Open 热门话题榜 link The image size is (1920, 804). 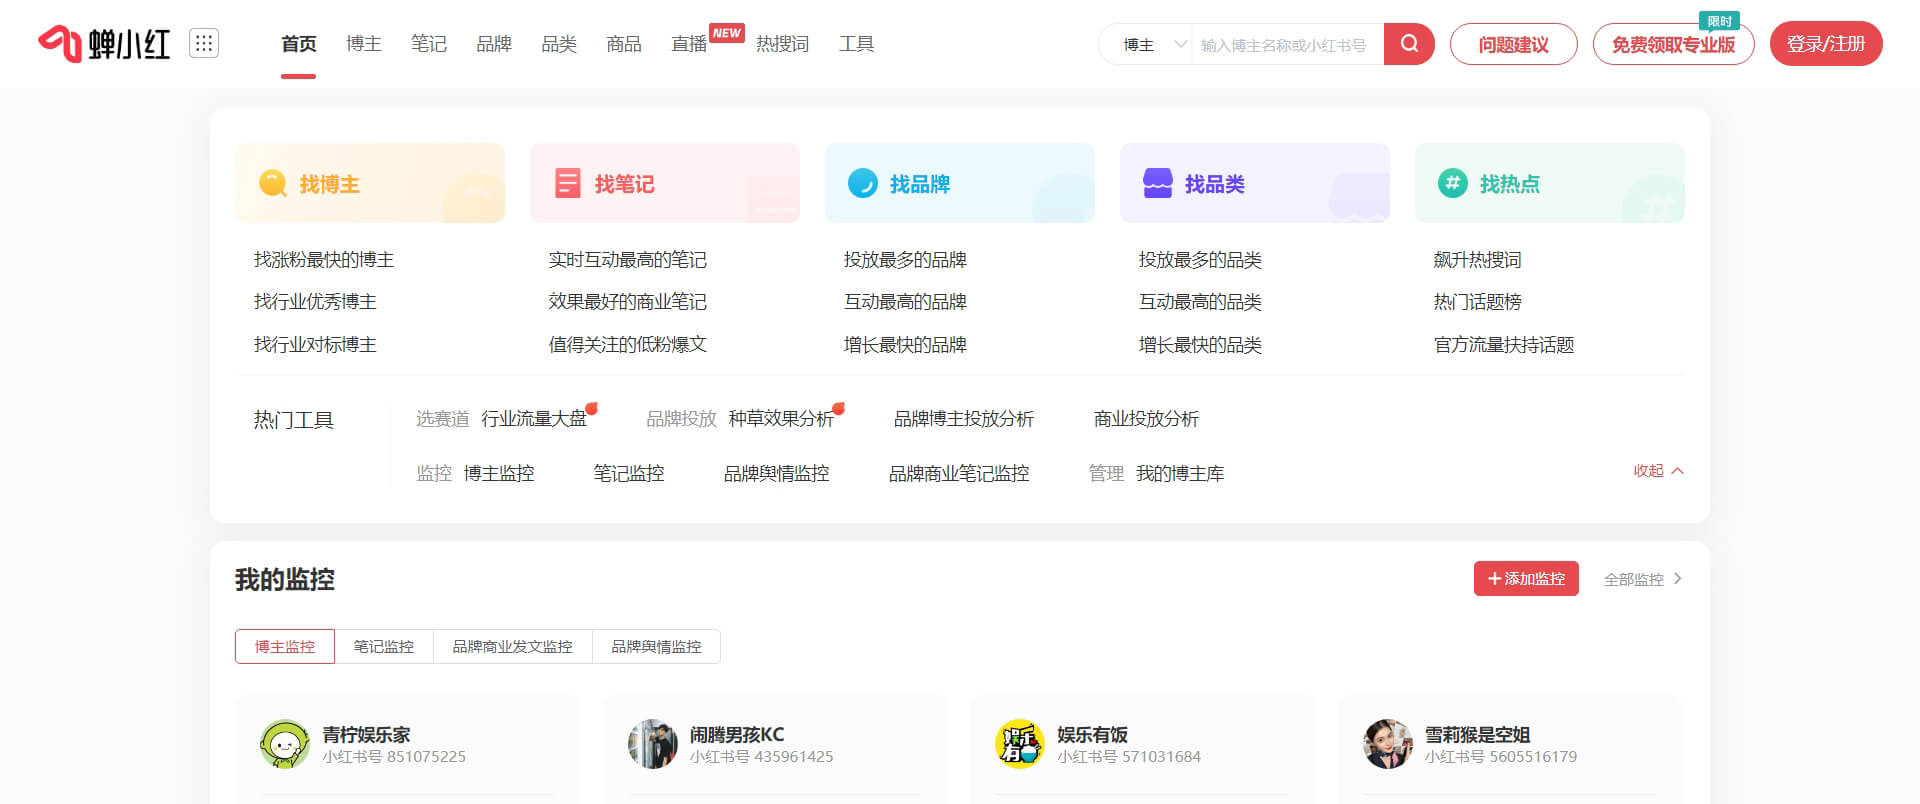pyautogui.click(x=1477, y=302)
